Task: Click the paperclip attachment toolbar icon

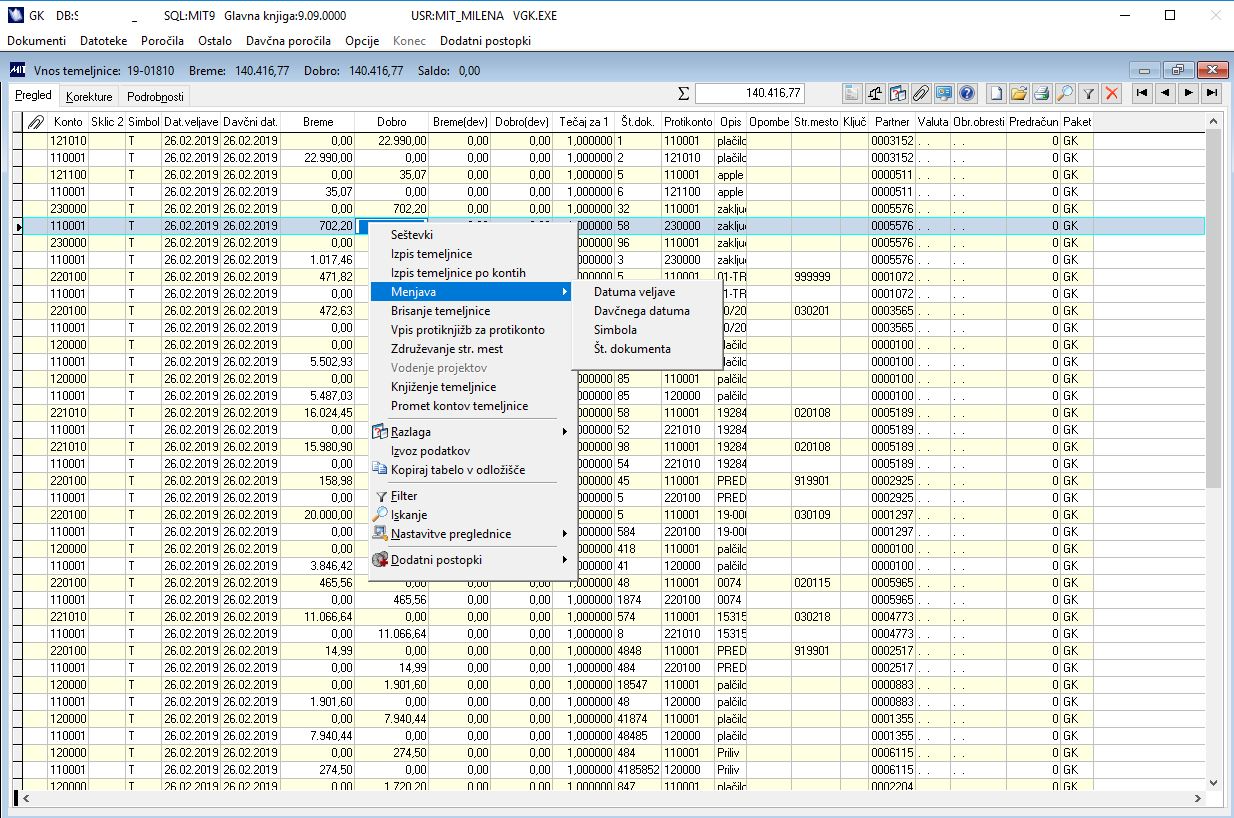Action: 920,93
